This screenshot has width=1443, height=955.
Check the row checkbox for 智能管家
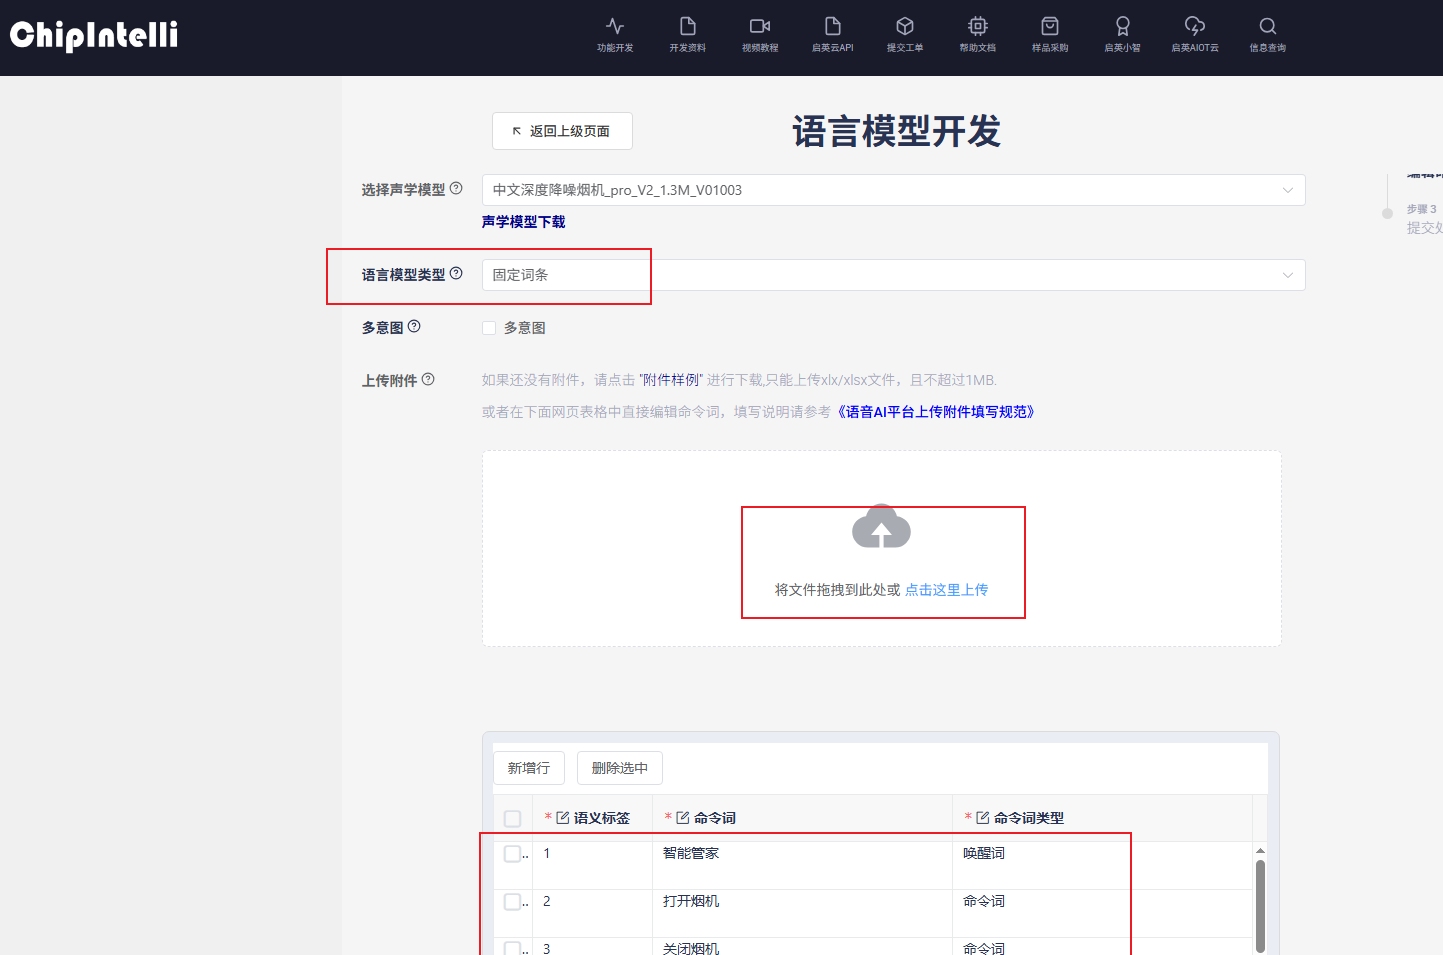click(x=513, y=853)
